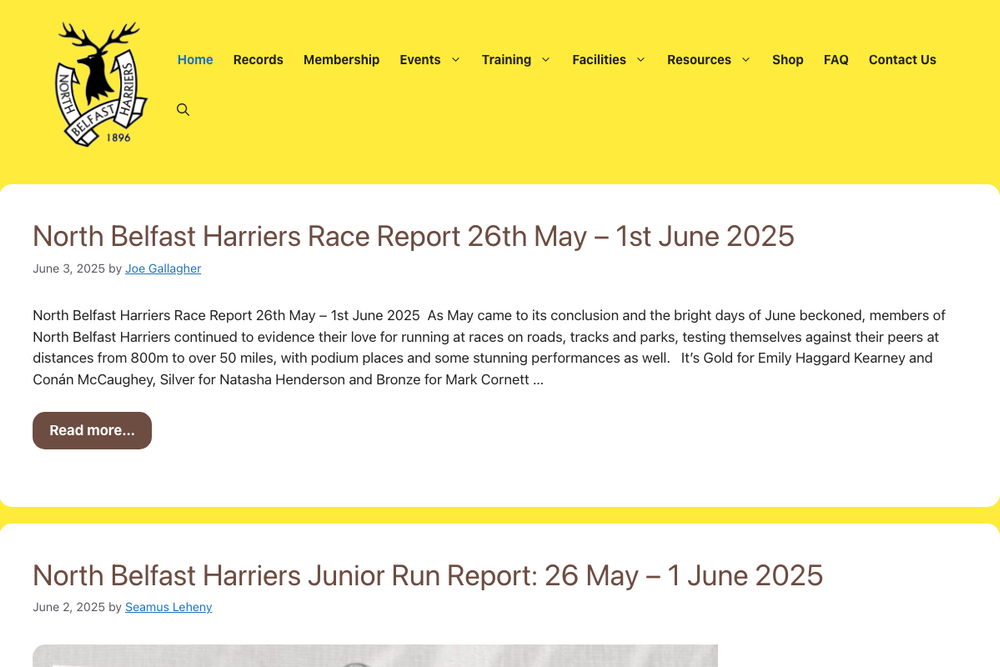Open the Resources menu item
1000x667 pixels.
point(699,59)
